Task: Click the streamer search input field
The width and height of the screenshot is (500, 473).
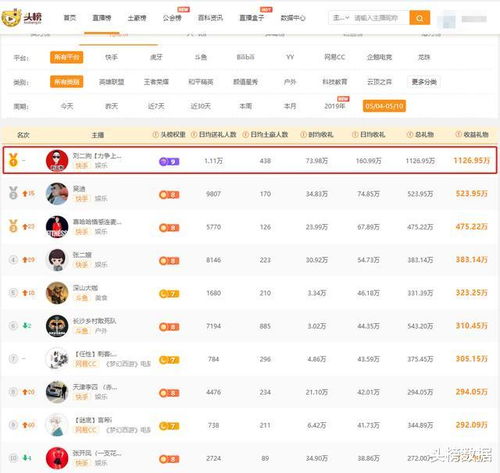Action: (380, 18)
